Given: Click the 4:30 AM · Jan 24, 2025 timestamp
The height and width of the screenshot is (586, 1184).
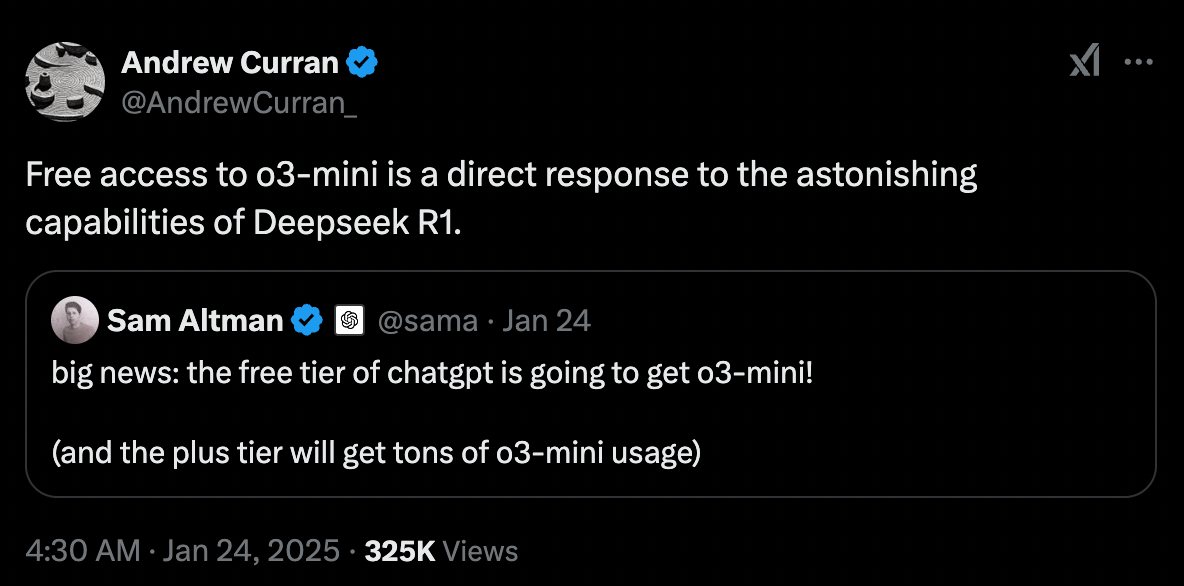Looking at the screenshot, I should pos(183,551).
